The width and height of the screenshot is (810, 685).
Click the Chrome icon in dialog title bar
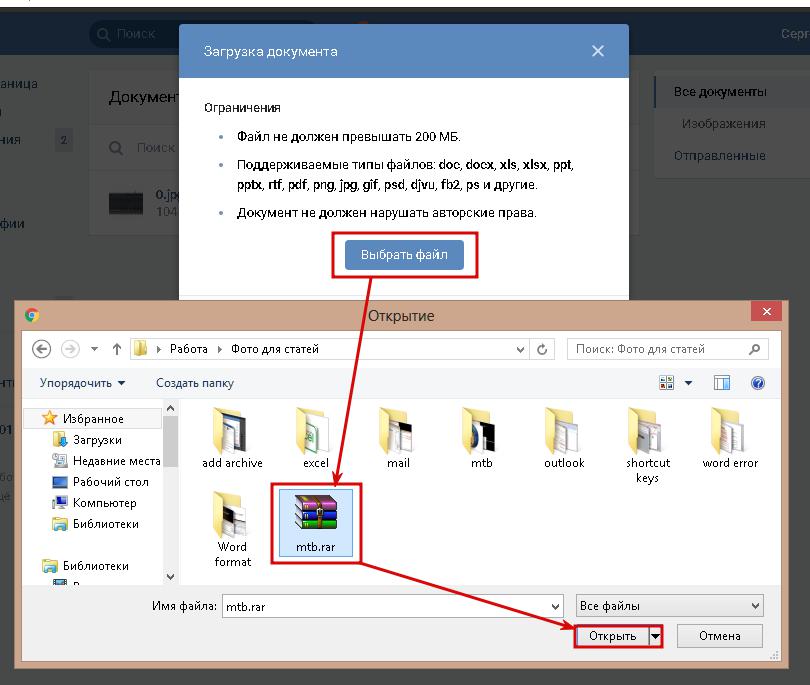[x=32, y=315]
